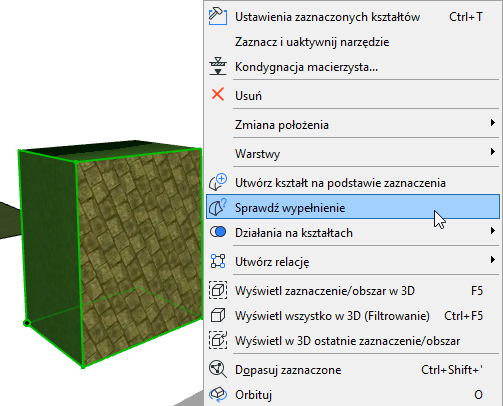Click the last selection in 3D icon
Image resolution: width=503 pixels, height=406 pixels.
point(218,340)
